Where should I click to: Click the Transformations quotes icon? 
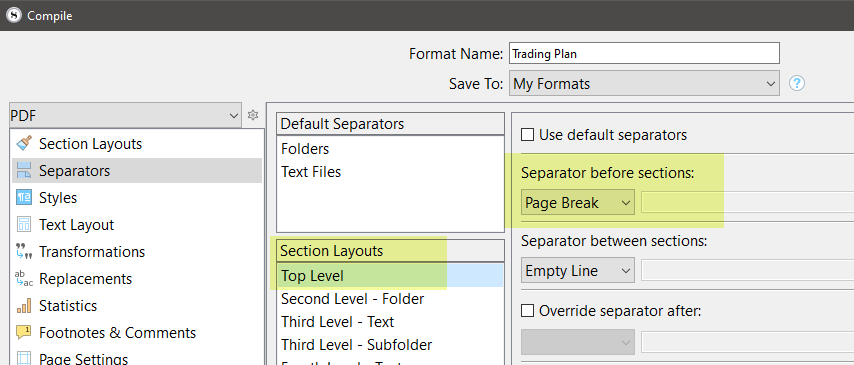click(24, 252)
